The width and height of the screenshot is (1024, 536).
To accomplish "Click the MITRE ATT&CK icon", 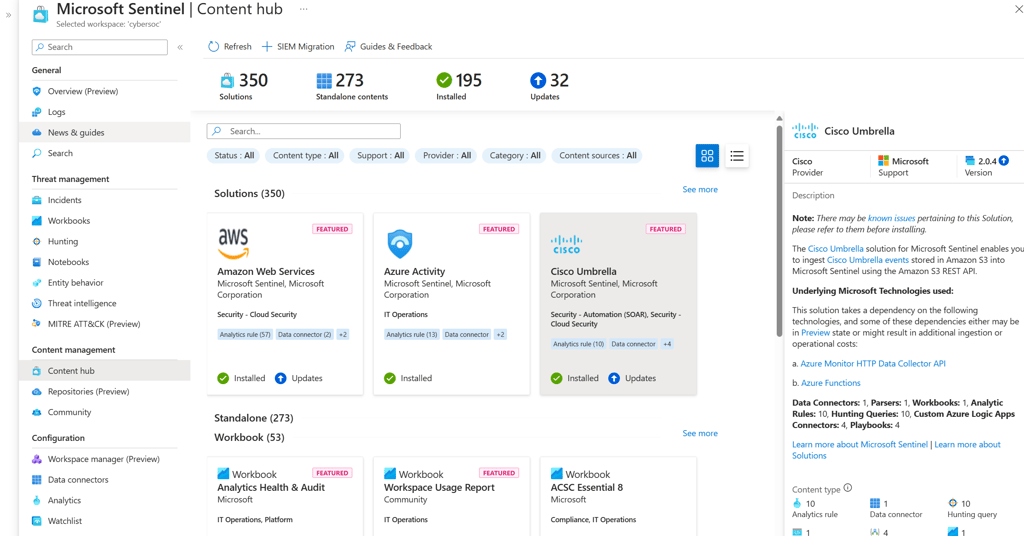I will pos(37,324).
